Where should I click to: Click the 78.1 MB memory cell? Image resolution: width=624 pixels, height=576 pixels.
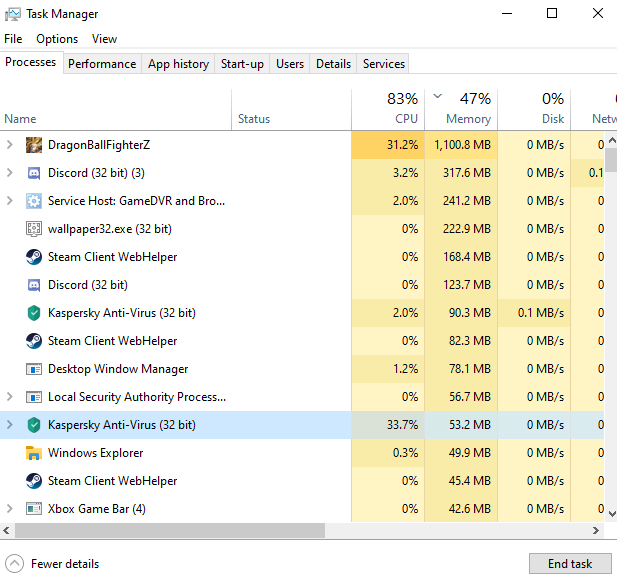coord(461,369)
